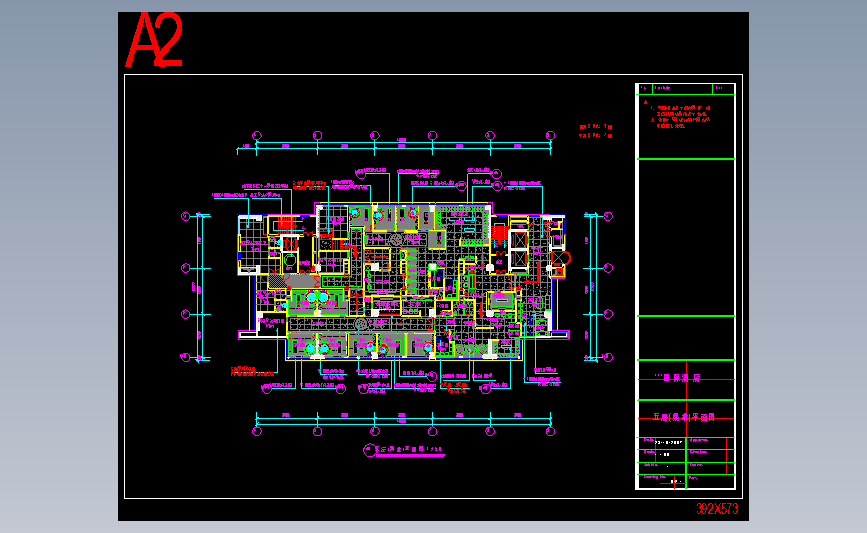Click the red "A2" sheet size label

point(154,40)
